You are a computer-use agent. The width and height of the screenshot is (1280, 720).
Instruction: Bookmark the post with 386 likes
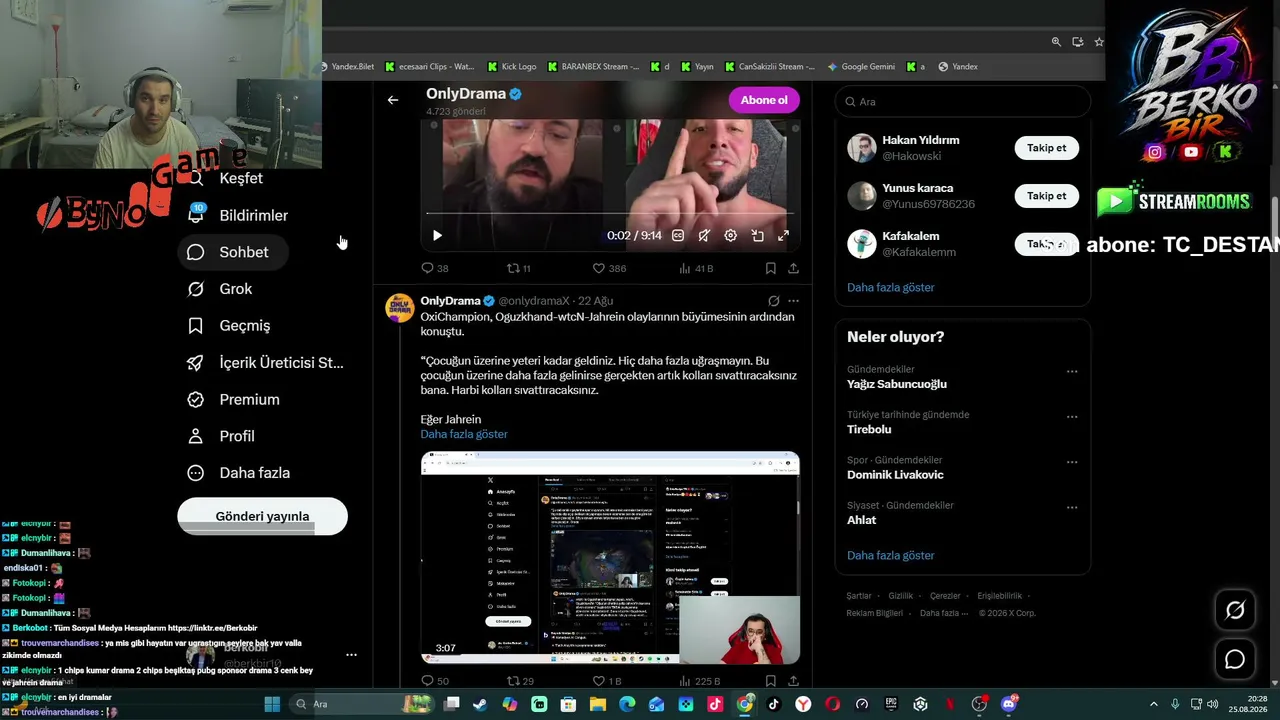770,268
